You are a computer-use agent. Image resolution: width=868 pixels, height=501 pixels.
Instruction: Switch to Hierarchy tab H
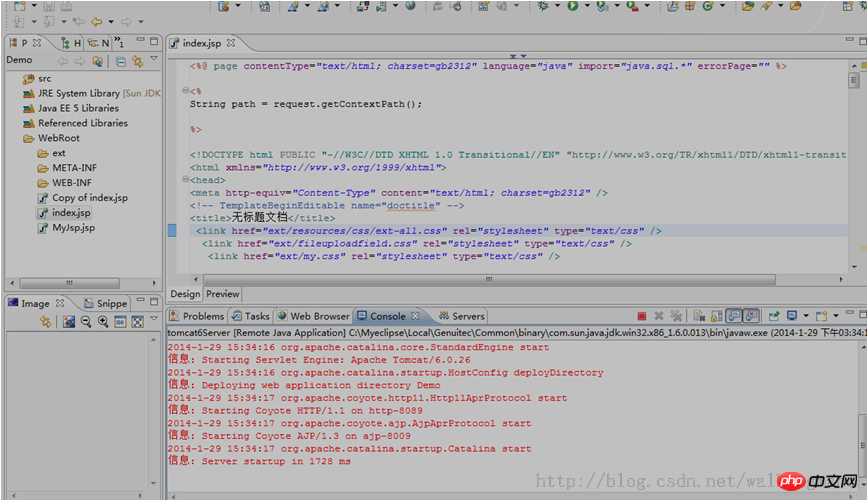pos(71,43)
